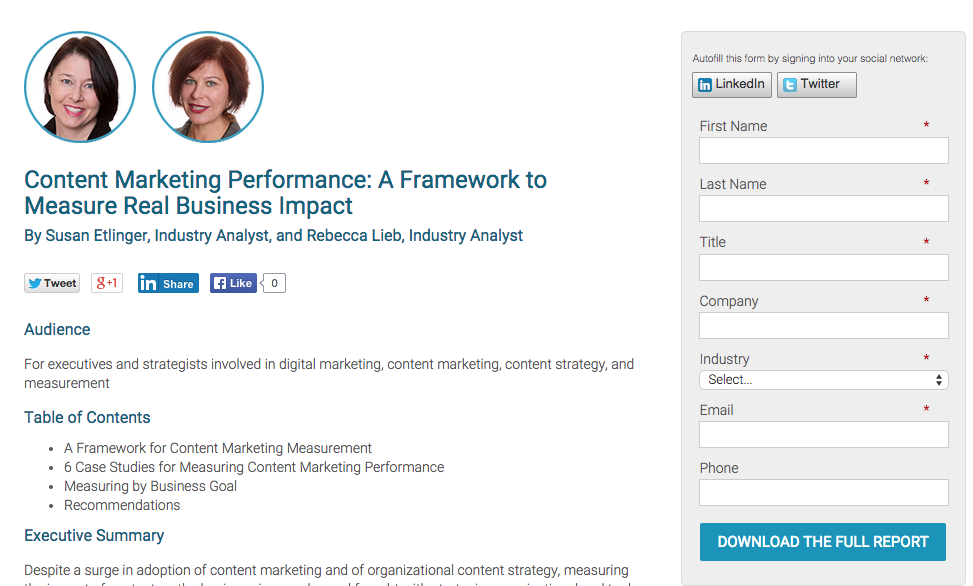Click the author byline text

(x=273, y=236)
